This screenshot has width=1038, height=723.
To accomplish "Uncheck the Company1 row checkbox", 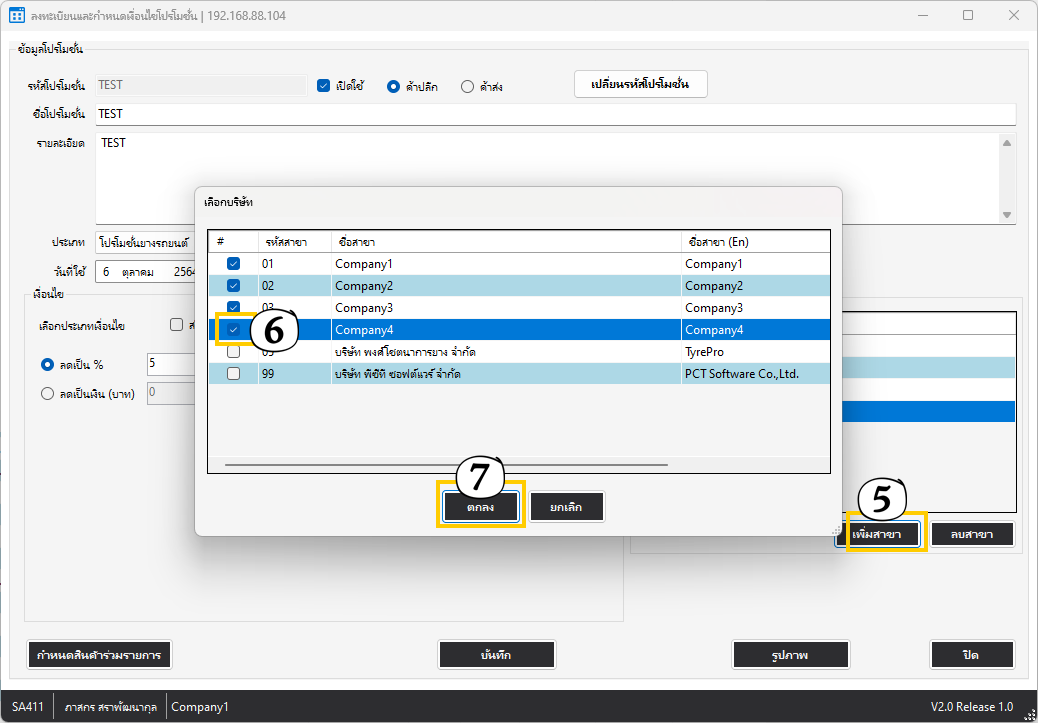I will [x=233, y=264].
